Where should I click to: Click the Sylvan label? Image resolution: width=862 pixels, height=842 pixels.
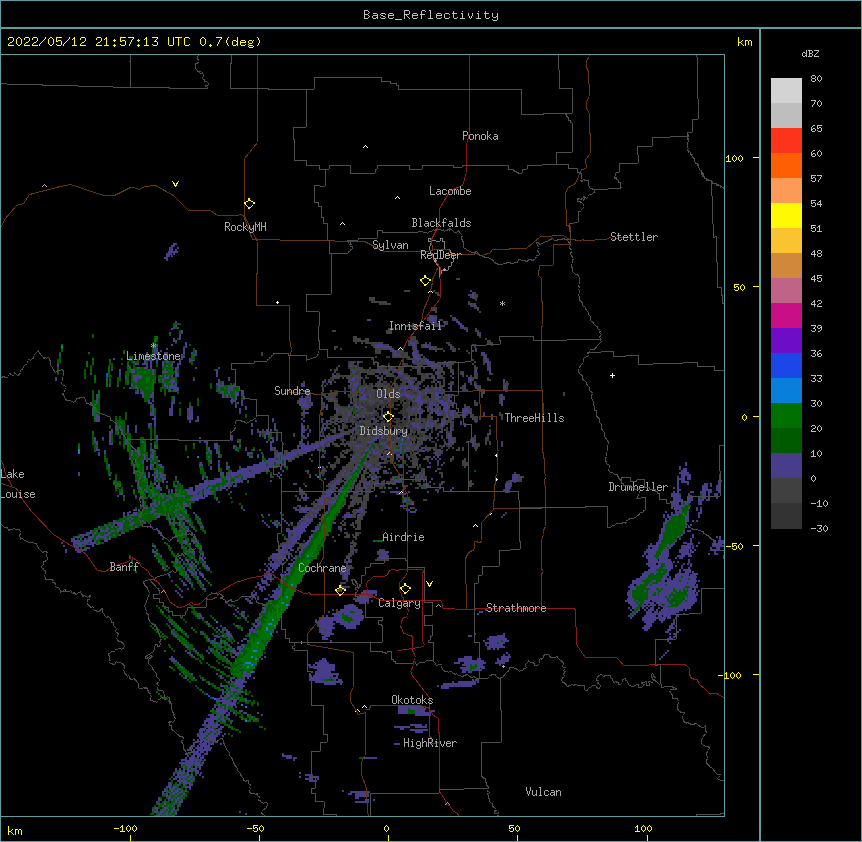click(x=390, y=245)
